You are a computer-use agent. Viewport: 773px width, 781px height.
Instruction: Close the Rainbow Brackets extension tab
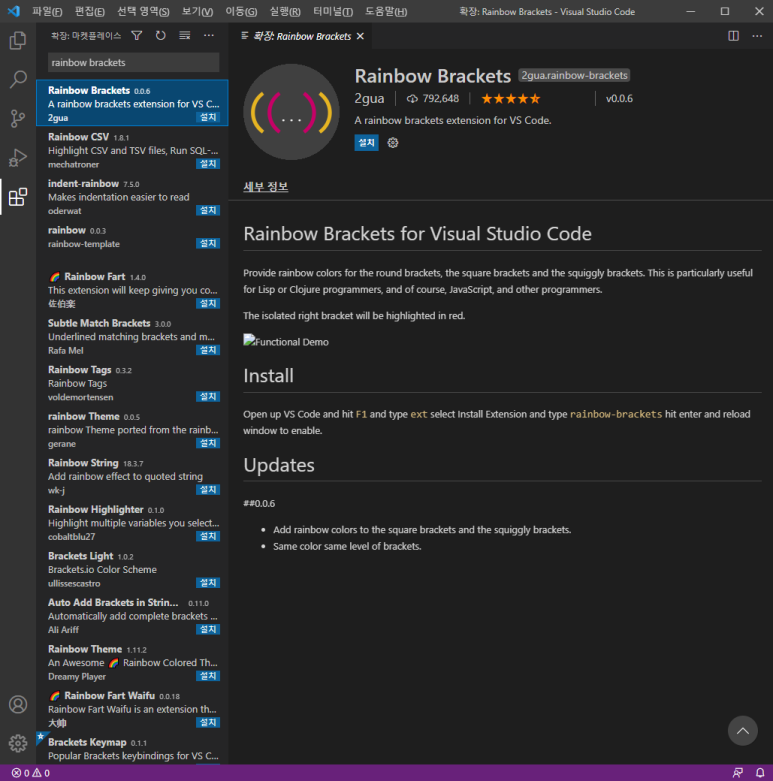[x=360, y=36]
